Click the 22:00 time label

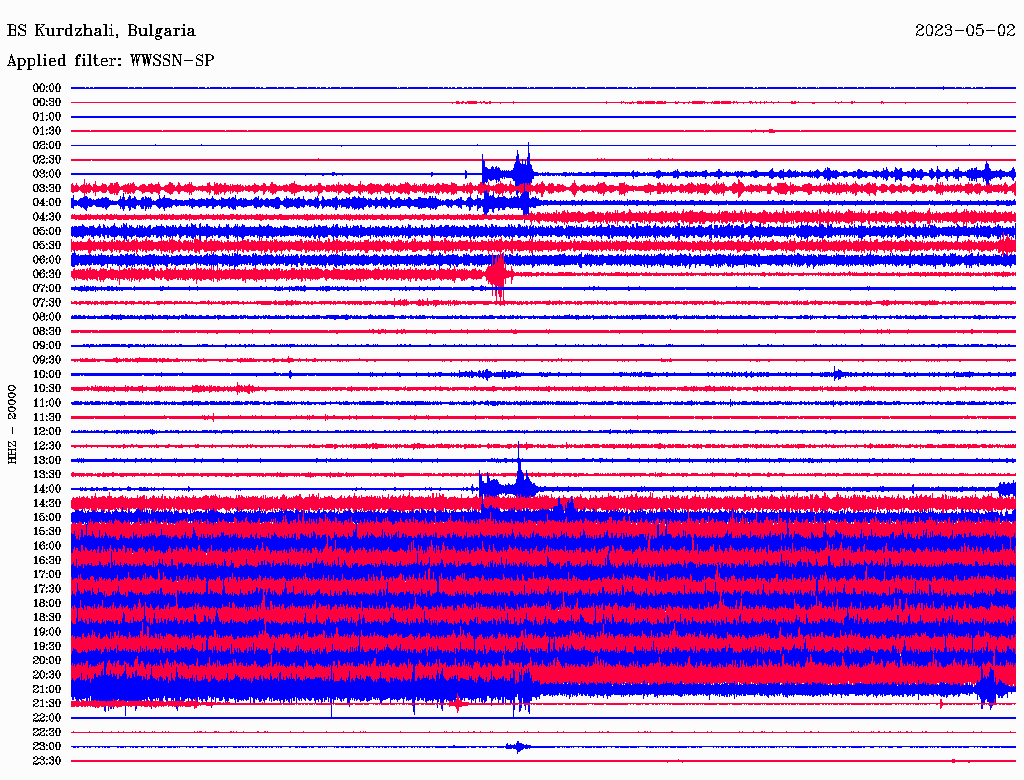[47, 718]
